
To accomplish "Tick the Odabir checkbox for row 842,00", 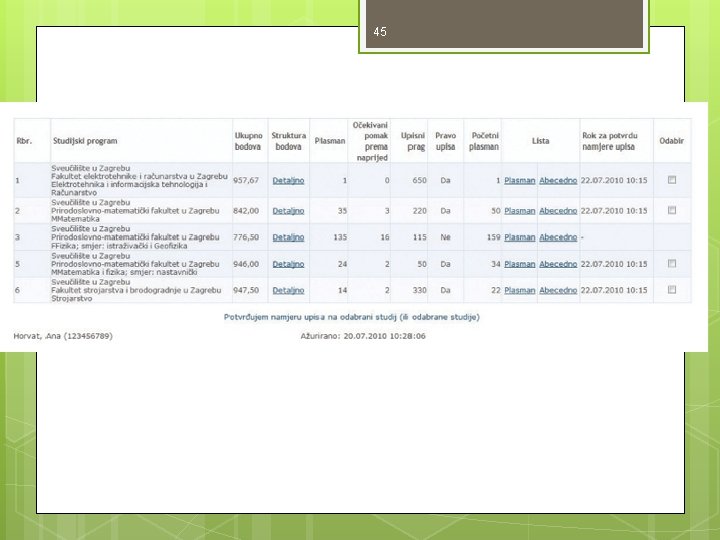I will [672, 210].
